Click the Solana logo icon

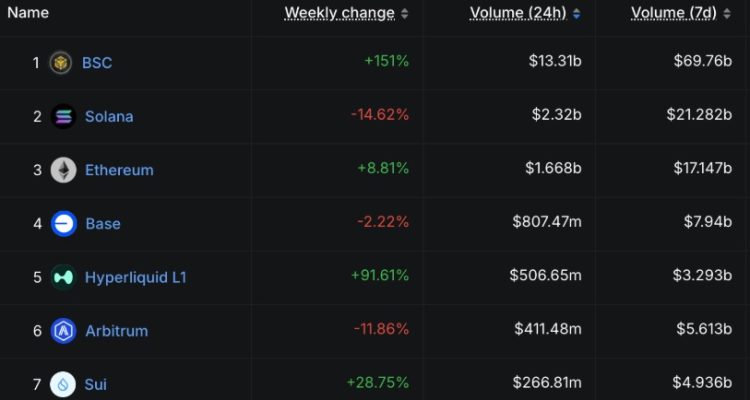click(63, 116)
